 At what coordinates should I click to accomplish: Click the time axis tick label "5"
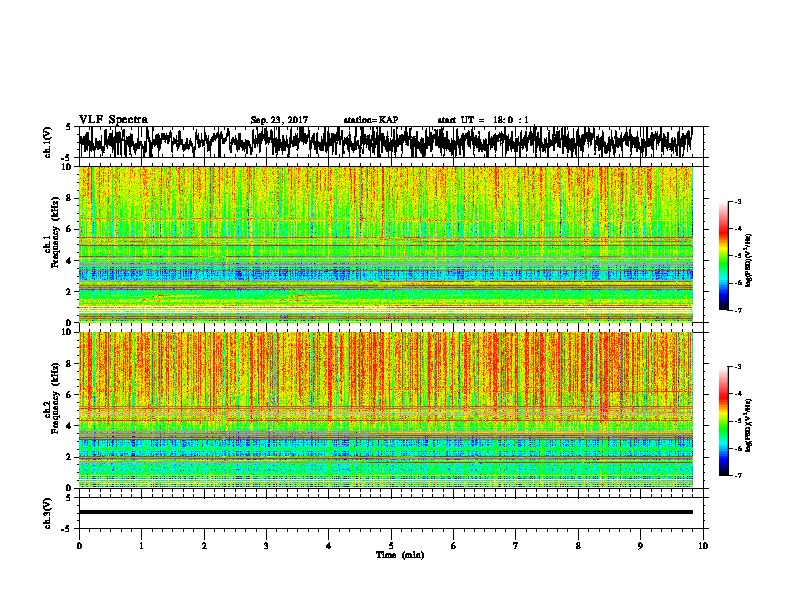click(391, 546)
